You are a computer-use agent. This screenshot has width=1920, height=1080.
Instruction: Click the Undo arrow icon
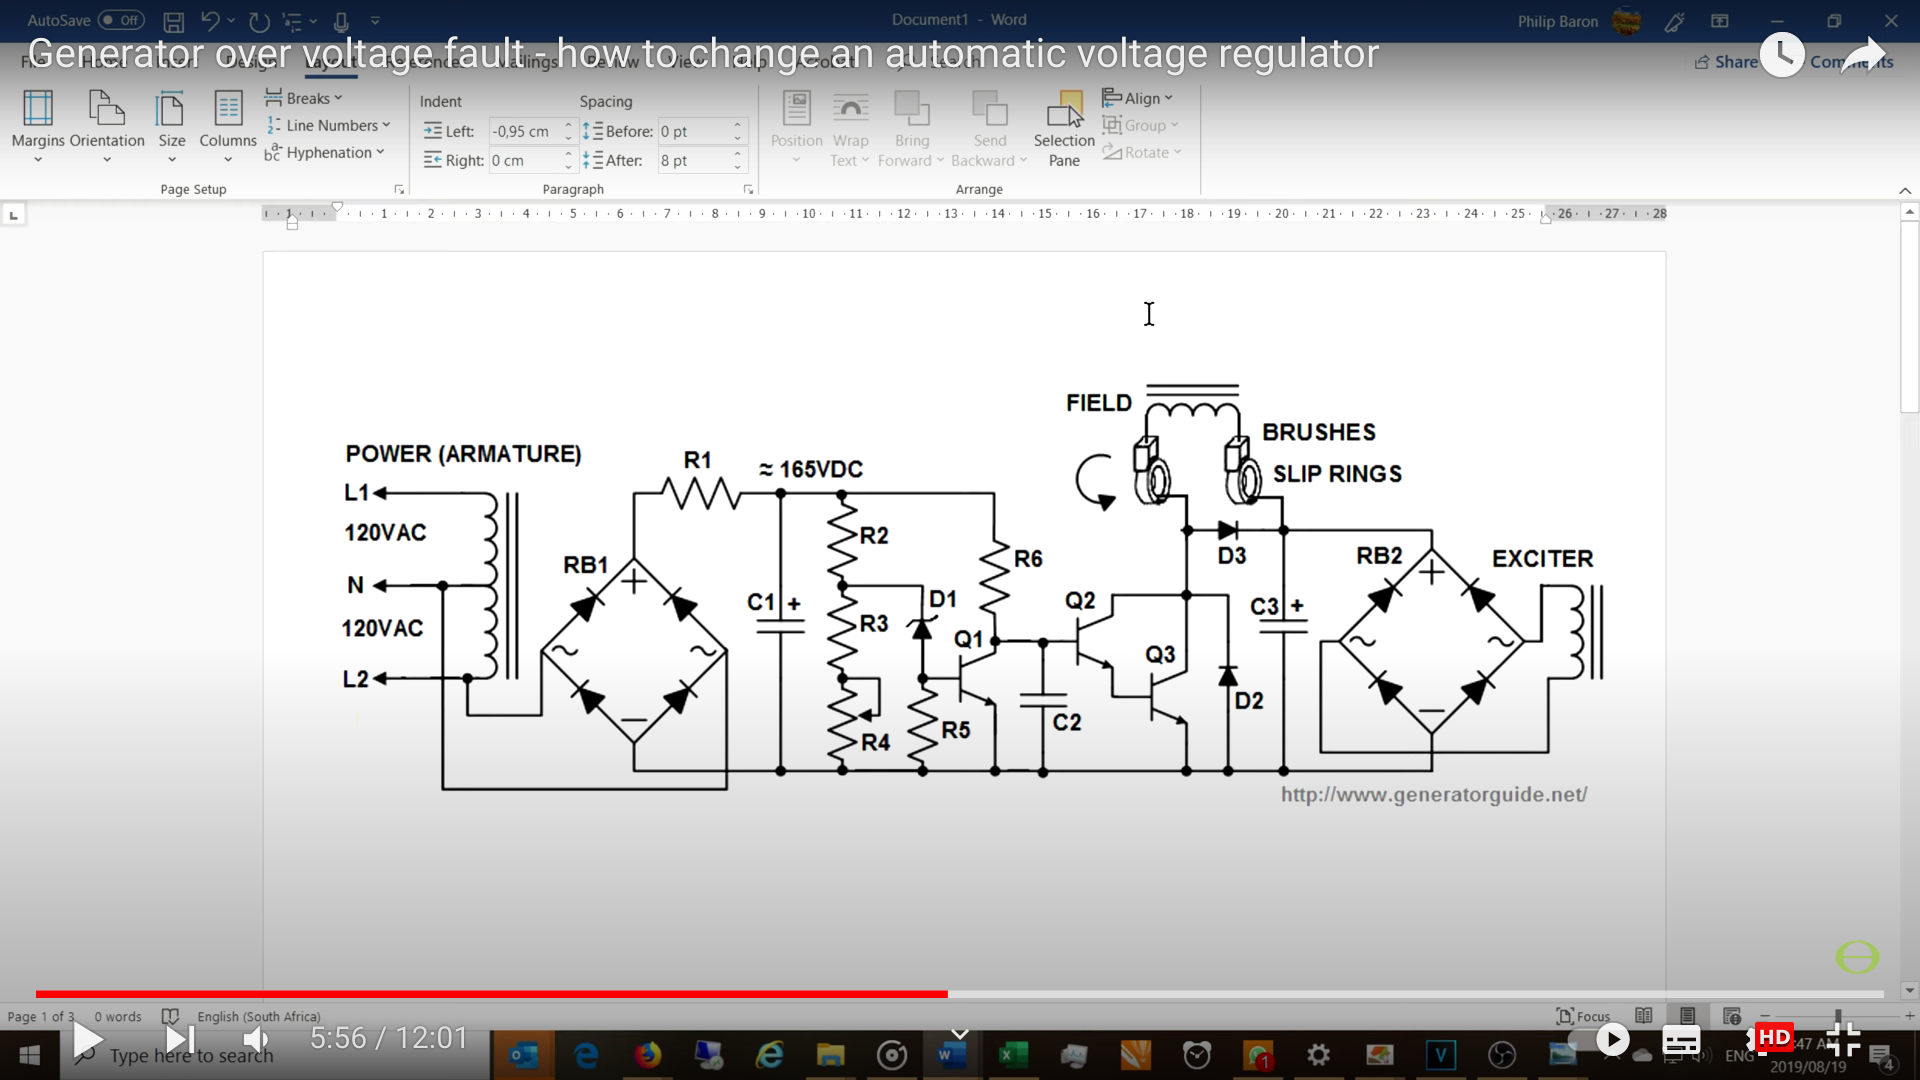(x=210, y=20)
